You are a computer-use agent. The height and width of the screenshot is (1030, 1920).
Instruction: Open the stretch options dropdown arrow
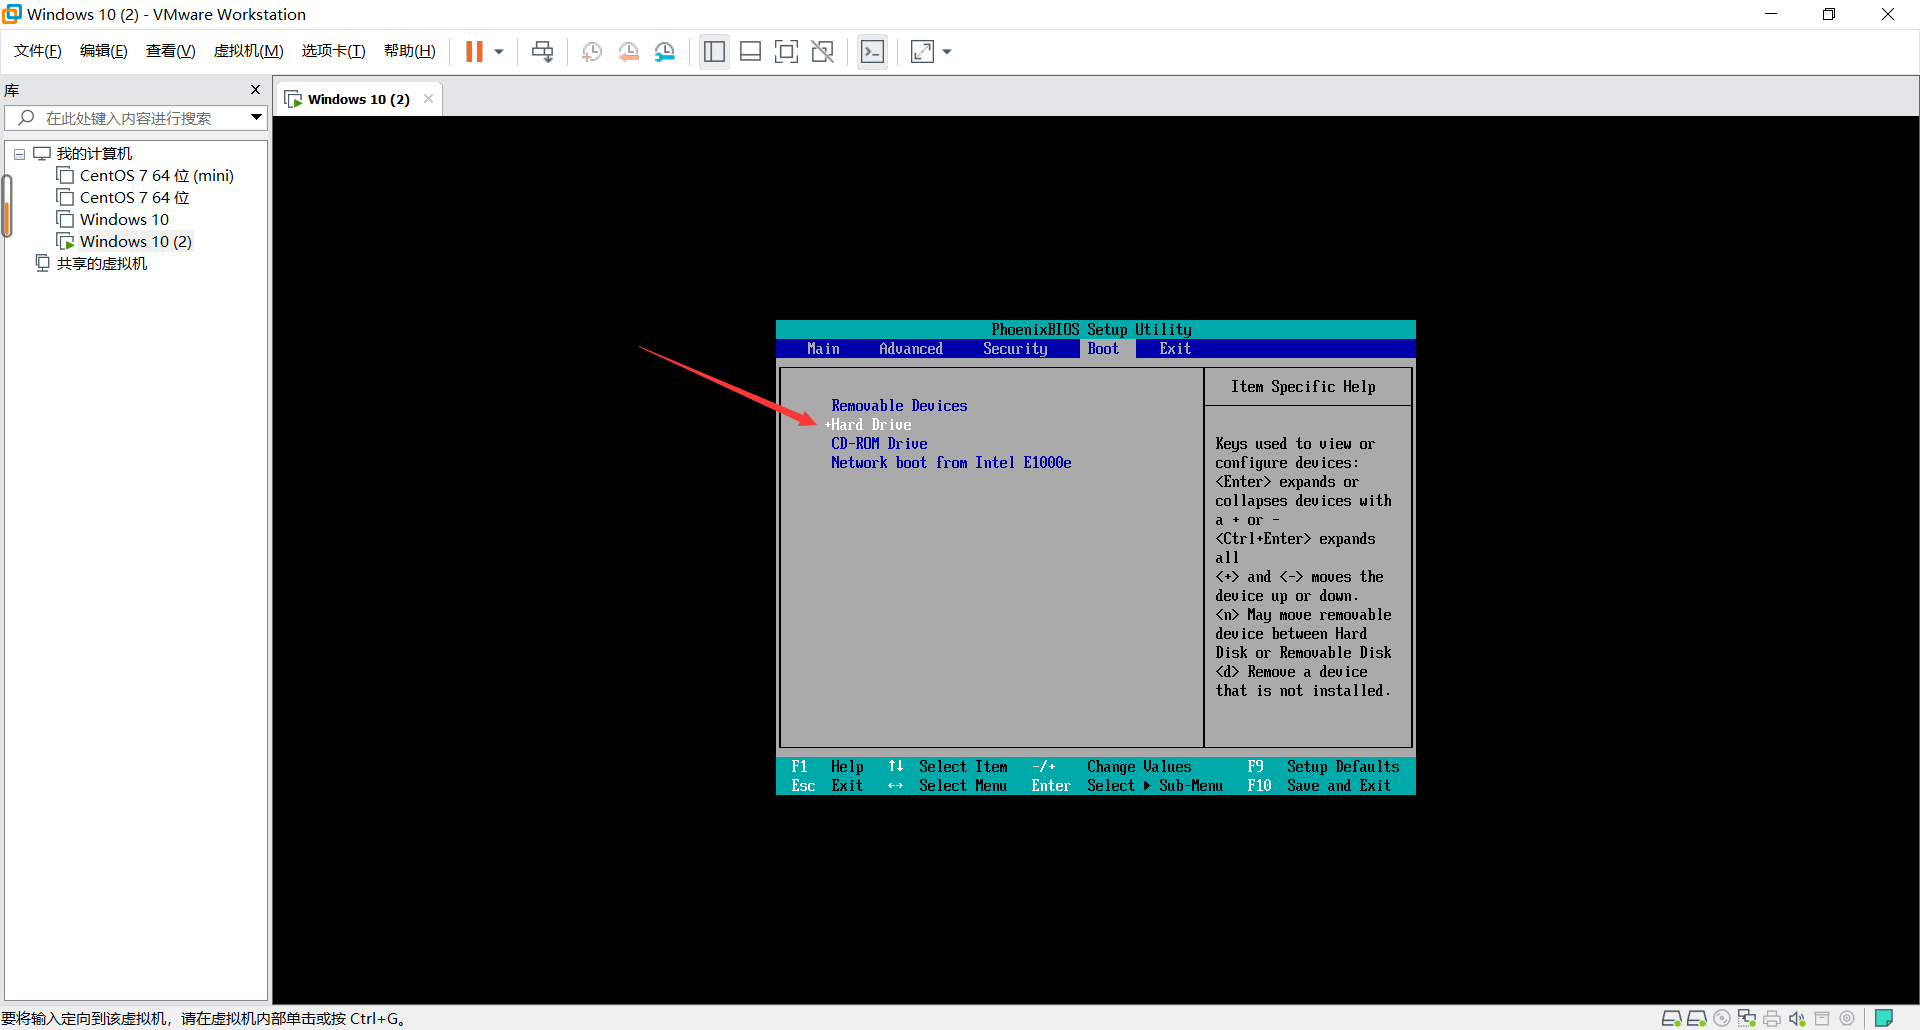coord(947,52)
